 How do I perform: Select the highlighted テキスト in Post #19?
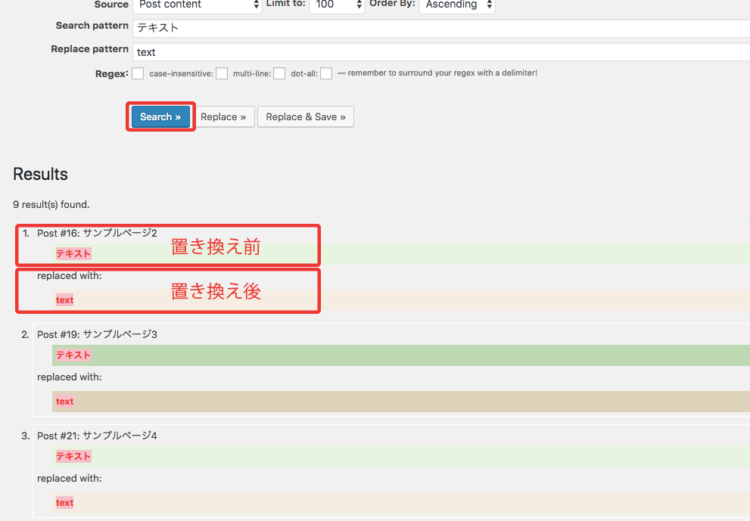pyautogui.click(x=73, y=355)
